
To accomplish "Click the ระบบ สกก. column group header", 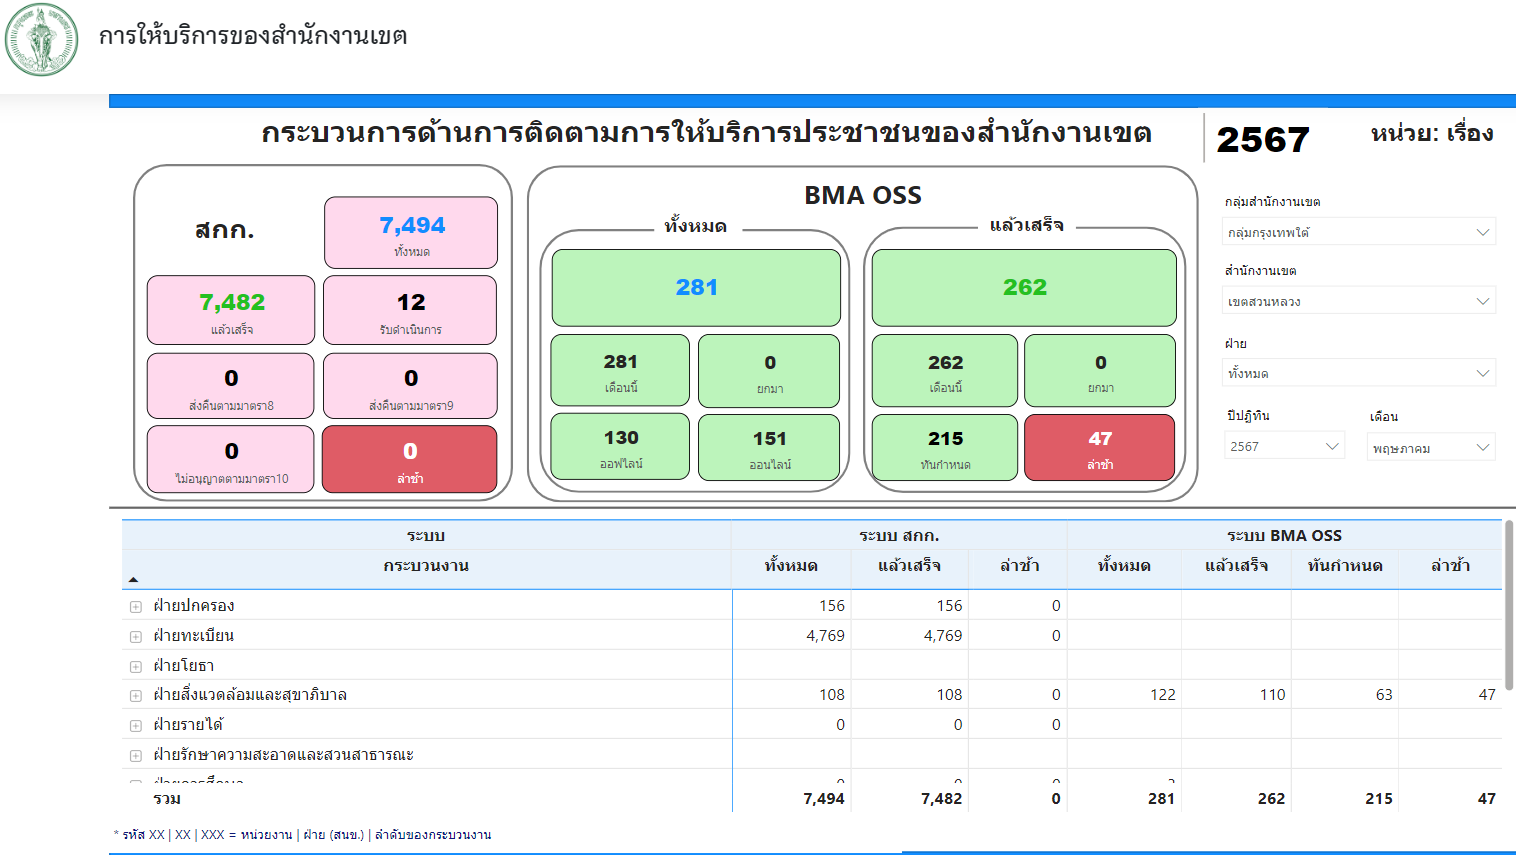I will [x=898, y=536].
